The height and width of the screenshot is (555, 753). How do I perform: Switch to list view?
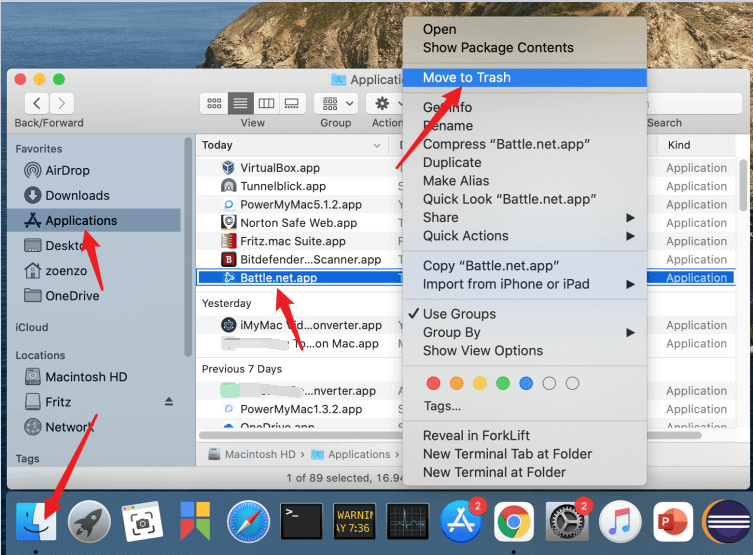[x=241, y=103]
